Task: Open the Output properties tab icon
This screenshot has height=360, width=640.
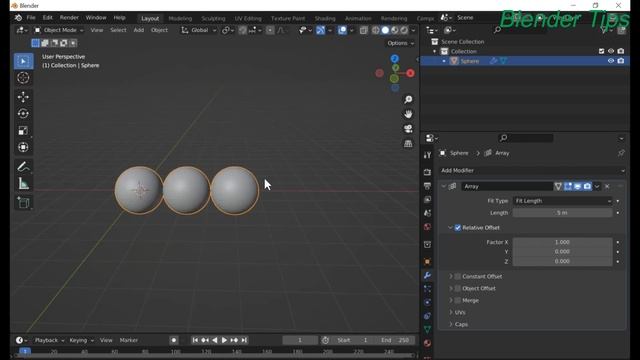Action: 427,186
